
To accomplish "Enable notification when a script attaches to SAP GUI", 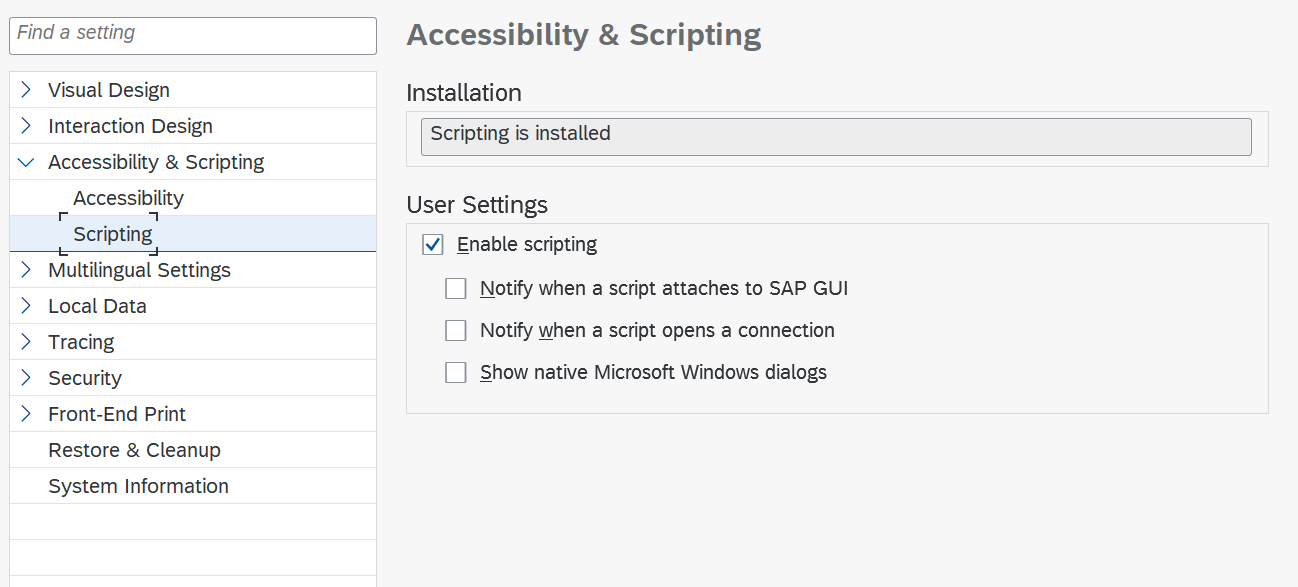I will (x=456, y=288).
